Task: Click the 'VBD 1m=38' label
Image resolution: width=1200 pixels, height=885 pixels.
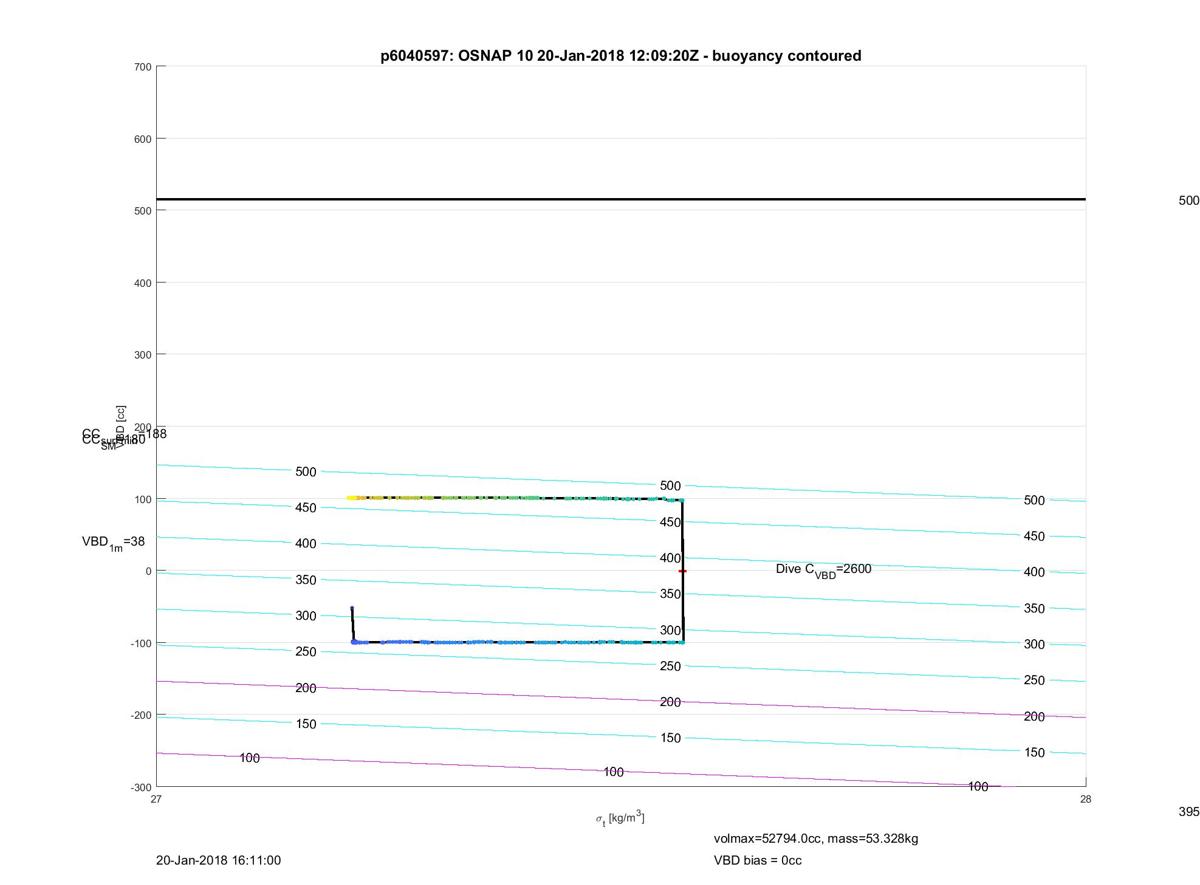Action: tap(114, 543)
